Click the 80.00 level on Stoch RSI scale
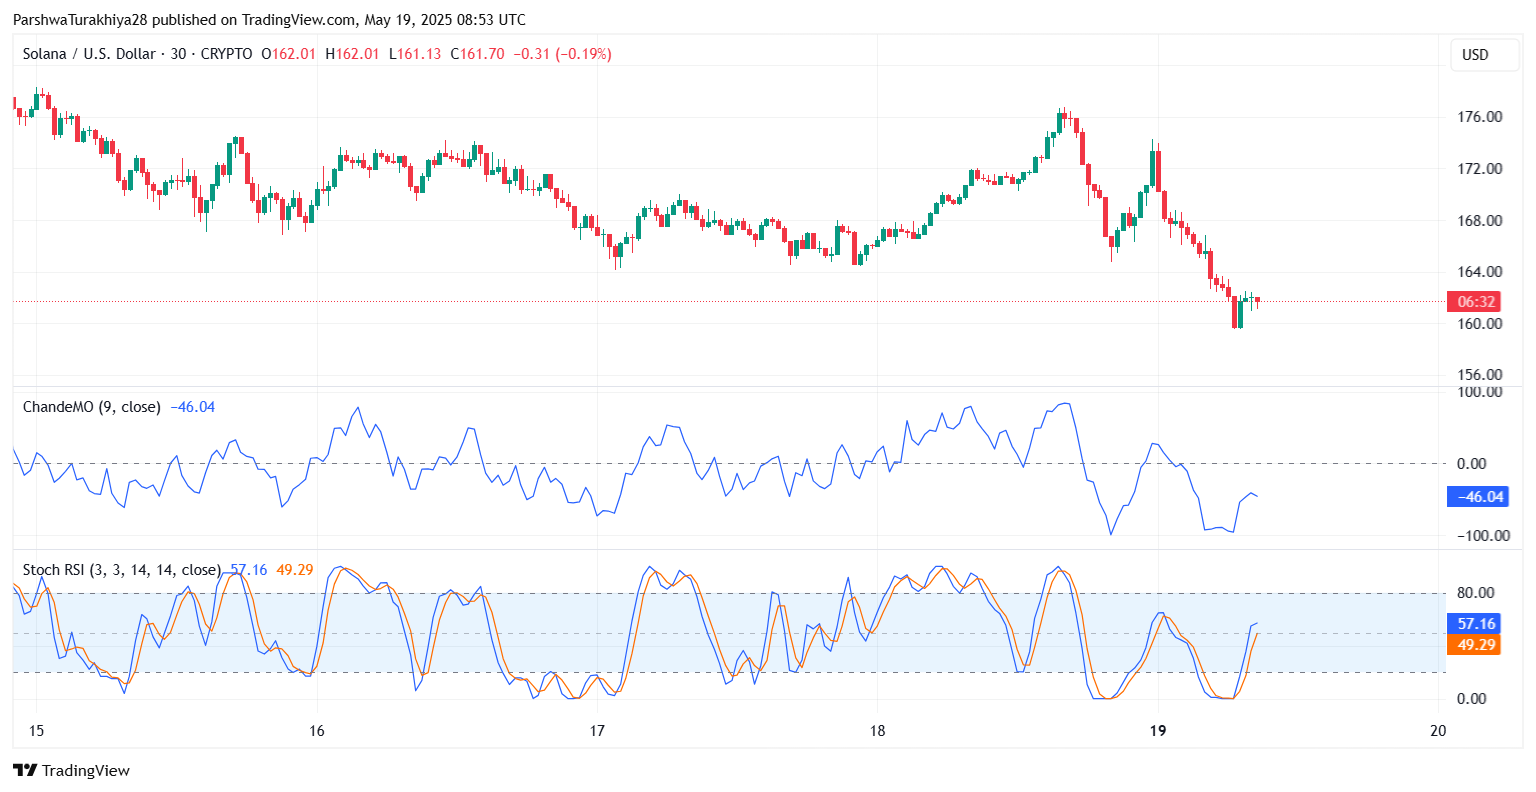The width and height of the screenshot is (1536, 792). [1476, 593]
